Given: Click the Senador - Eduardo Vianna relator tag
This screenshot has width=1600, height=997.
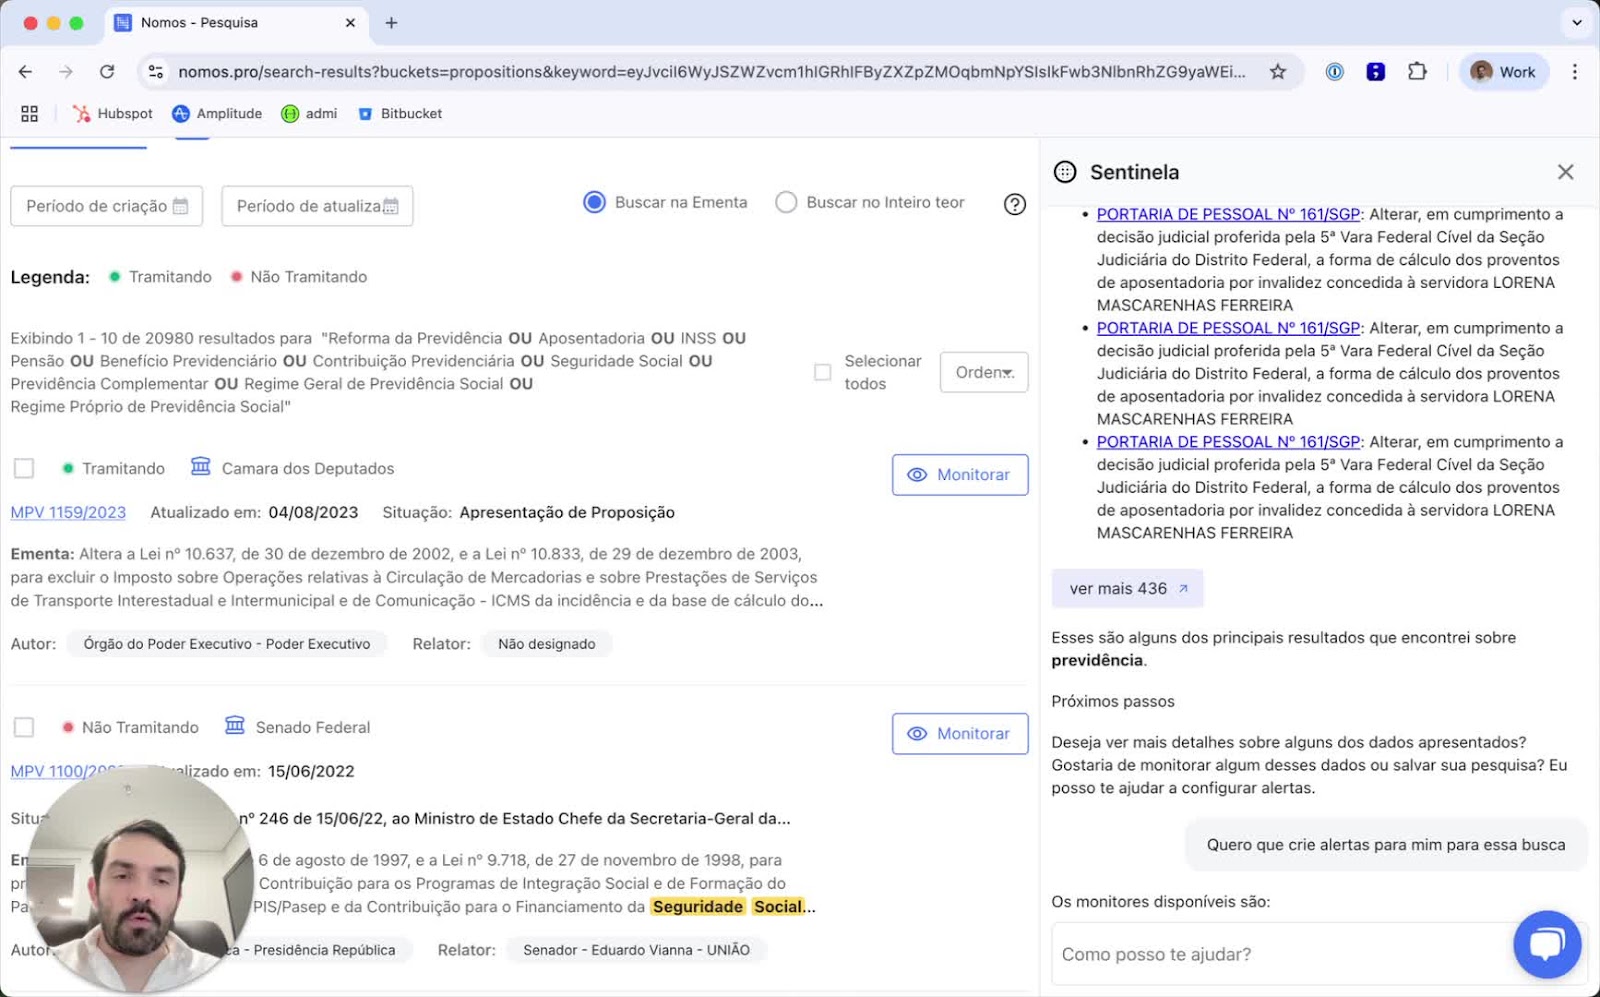Looking at the screenshot, I should [x=637, y=950].
